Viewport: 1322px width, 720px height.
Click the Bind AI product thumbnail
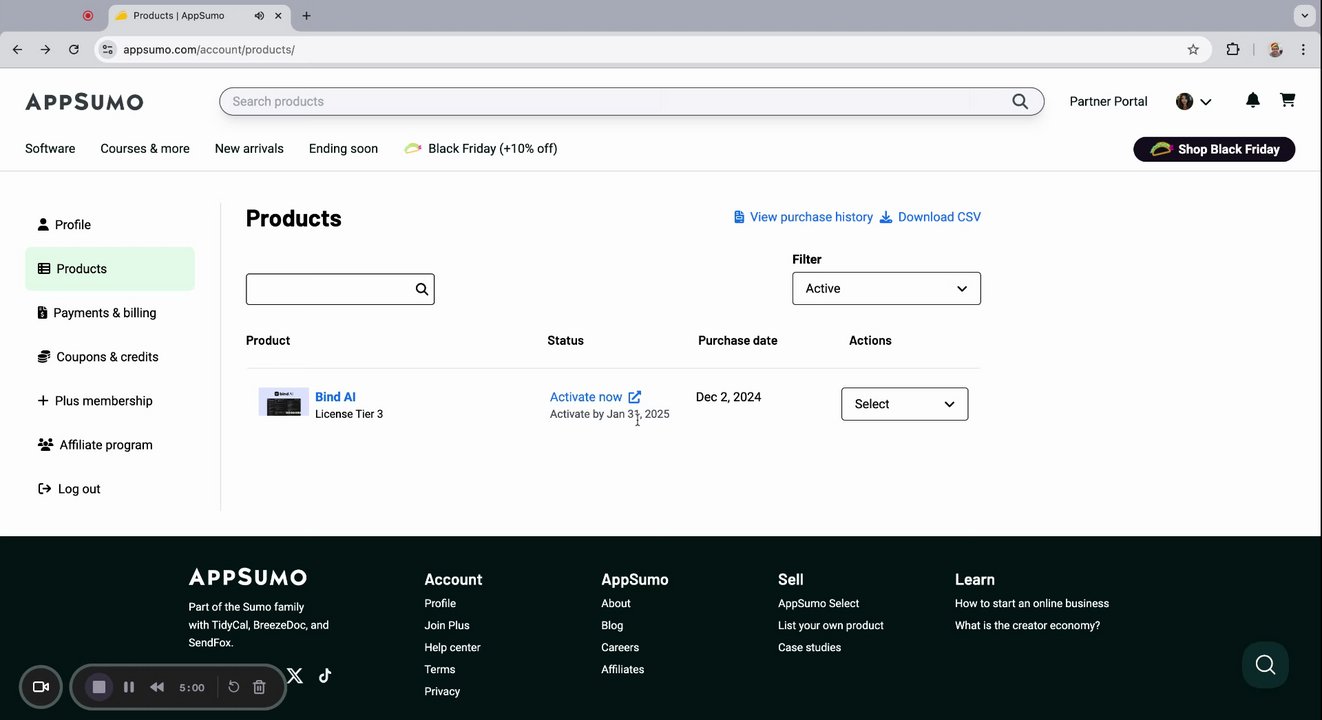click(283, 402)
